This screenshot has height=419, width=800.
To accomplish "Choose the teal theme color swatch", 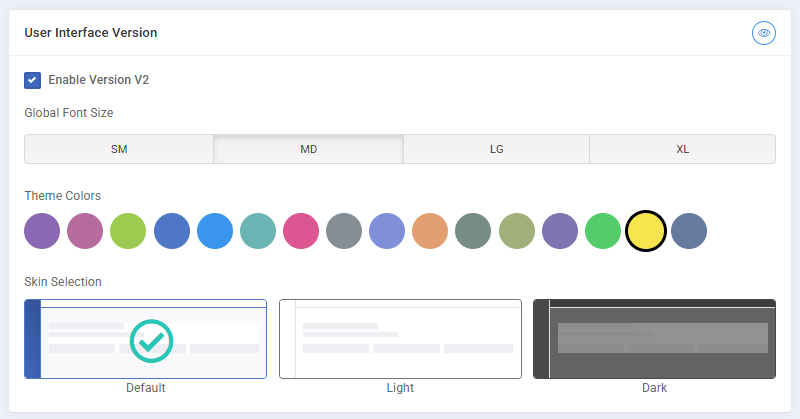I will pos(258,231).
